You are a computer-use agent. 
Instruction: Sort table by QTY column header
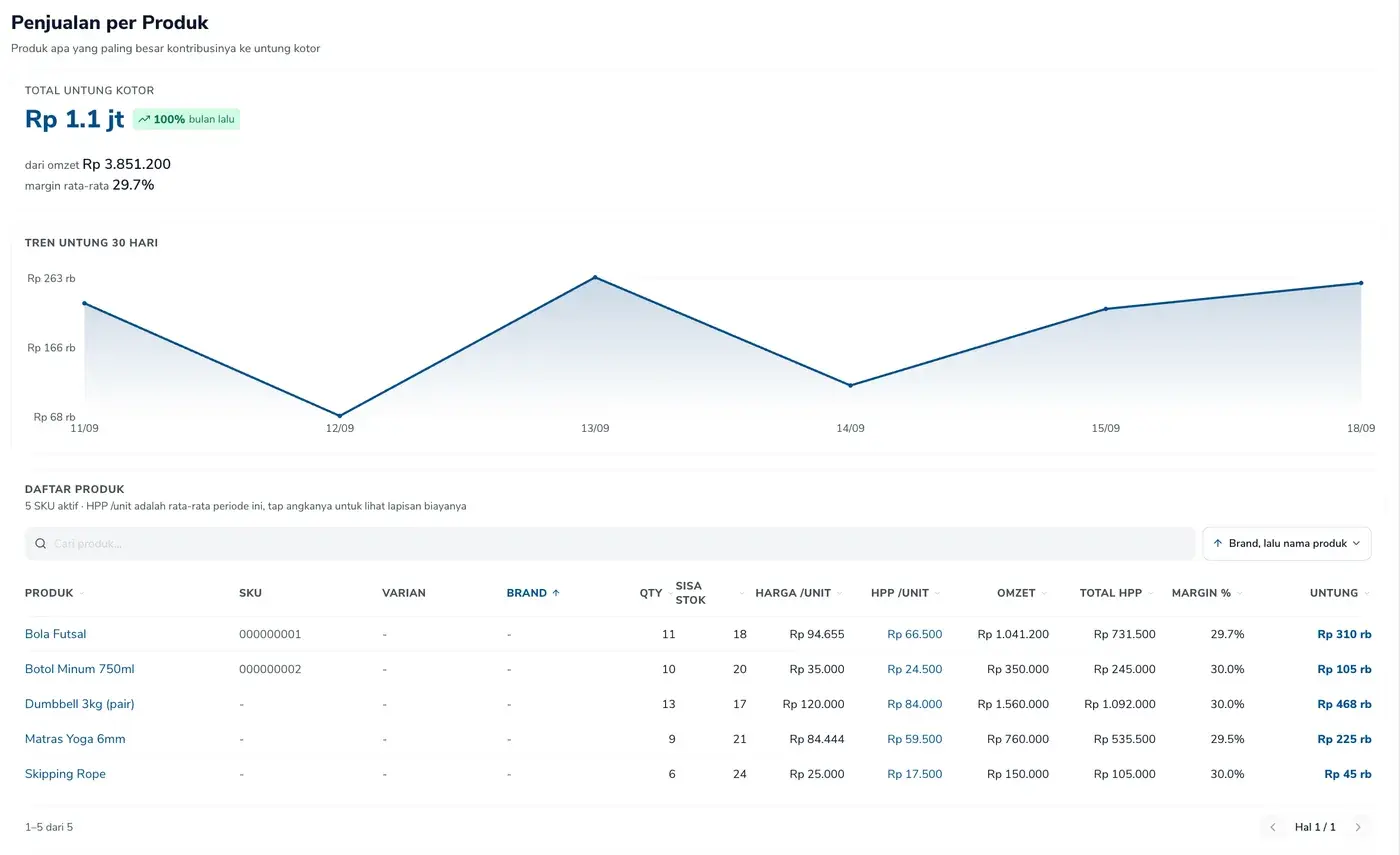click(651, 593)
